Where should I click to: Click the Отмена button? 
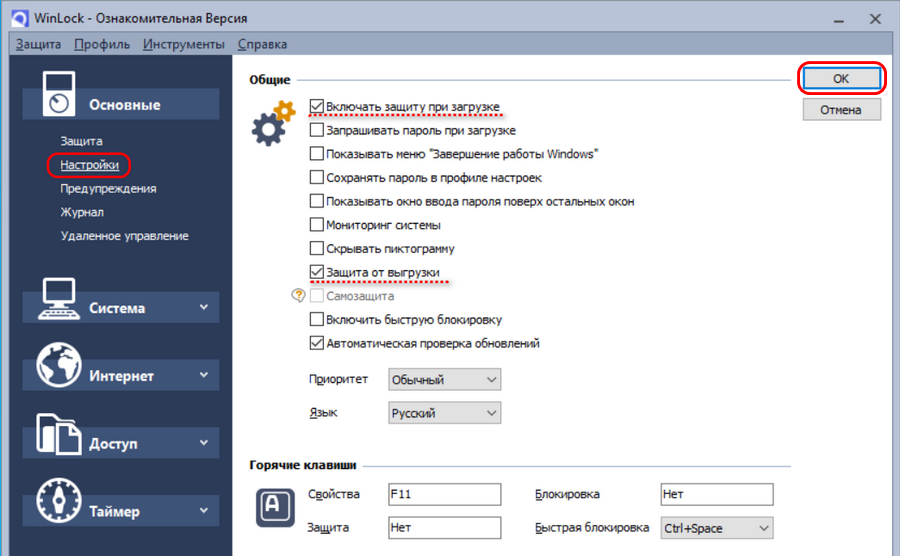(x=841, y=110)
